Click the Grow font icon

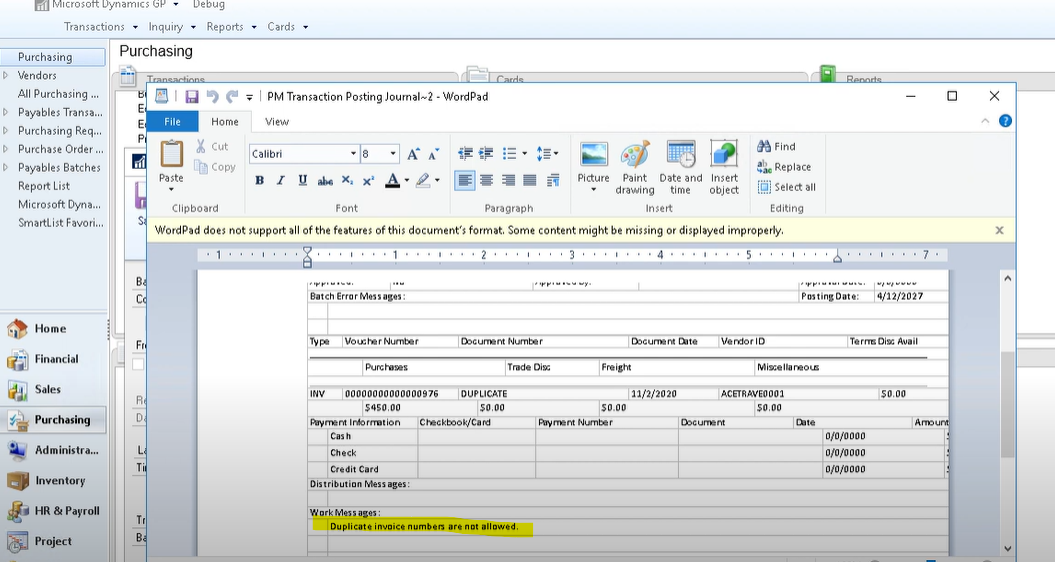pos(413,154)
